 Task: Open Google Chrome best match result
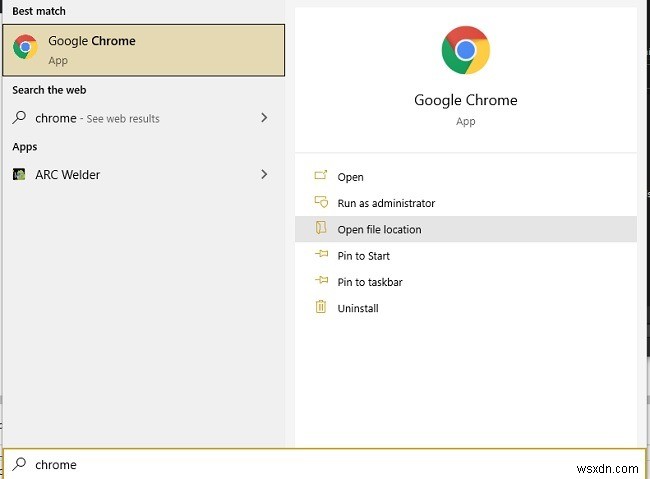[143, 50]
